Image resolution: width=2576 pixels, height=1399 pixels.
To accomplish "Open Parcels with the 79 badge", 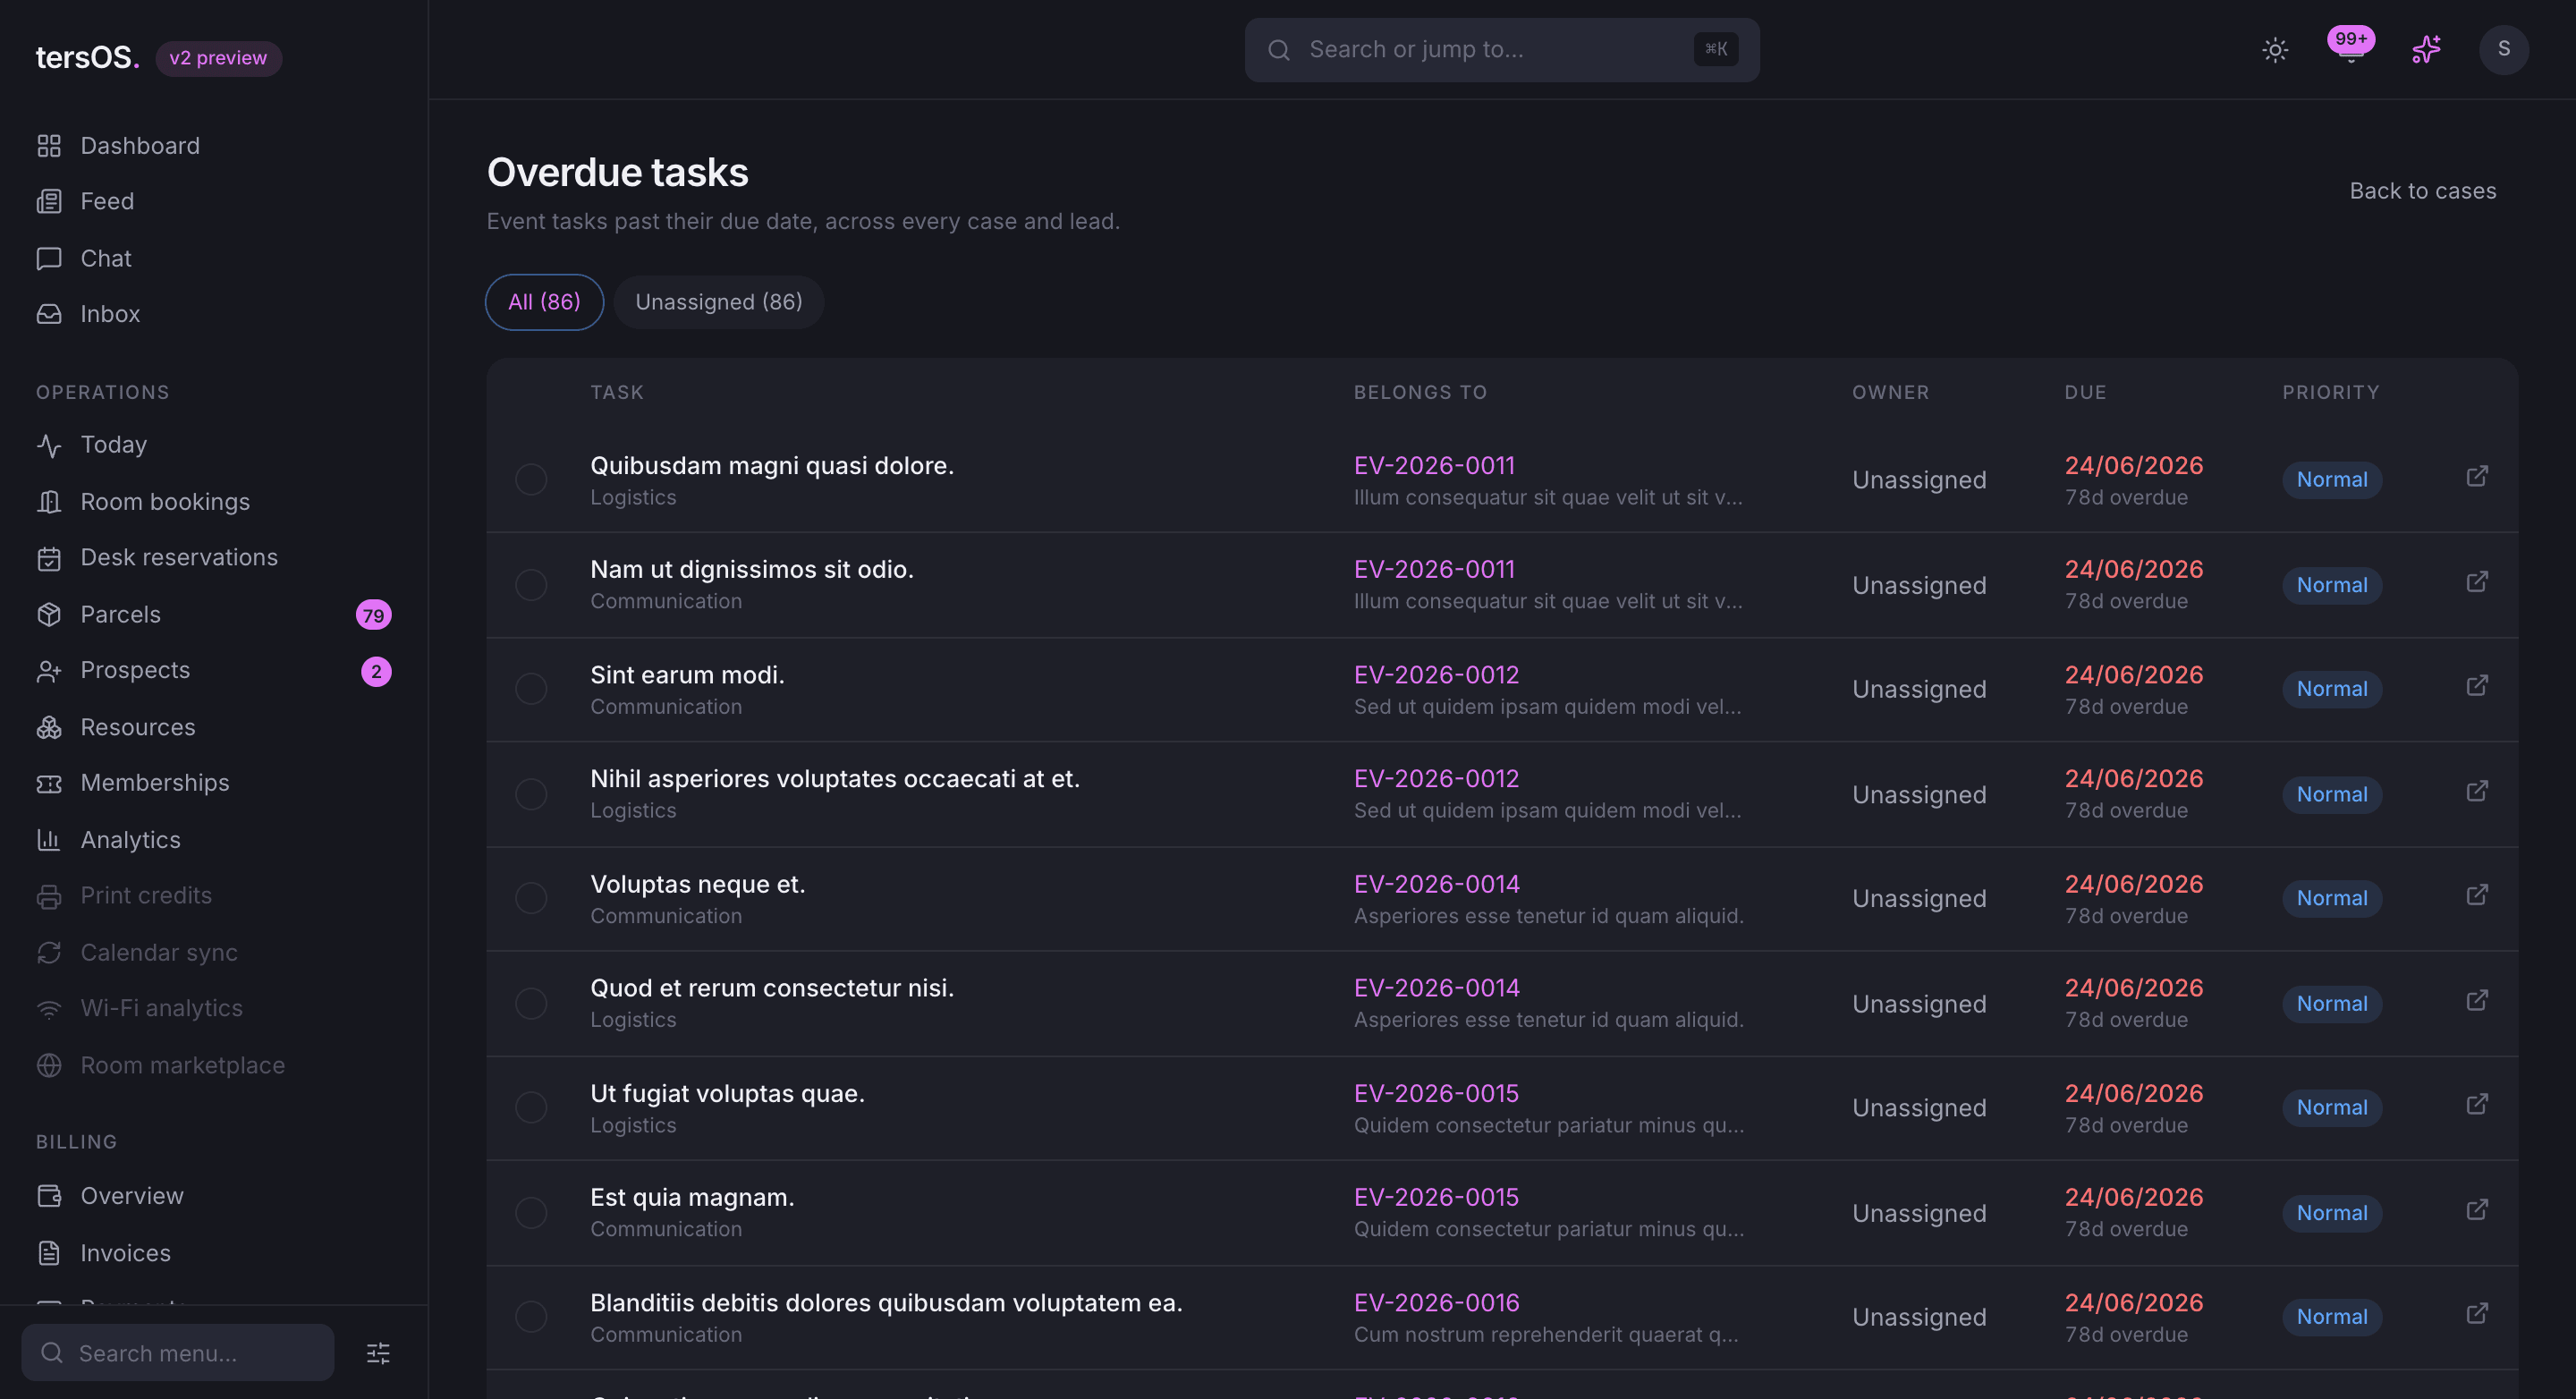I will 214,614.
